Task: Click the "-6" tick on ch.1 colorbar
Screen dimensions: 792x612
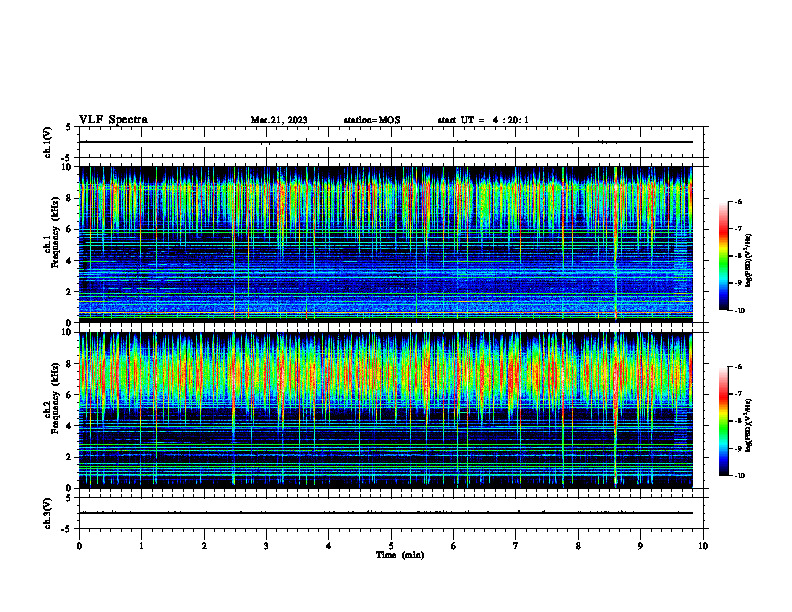Action: click(x=738, y=202)
